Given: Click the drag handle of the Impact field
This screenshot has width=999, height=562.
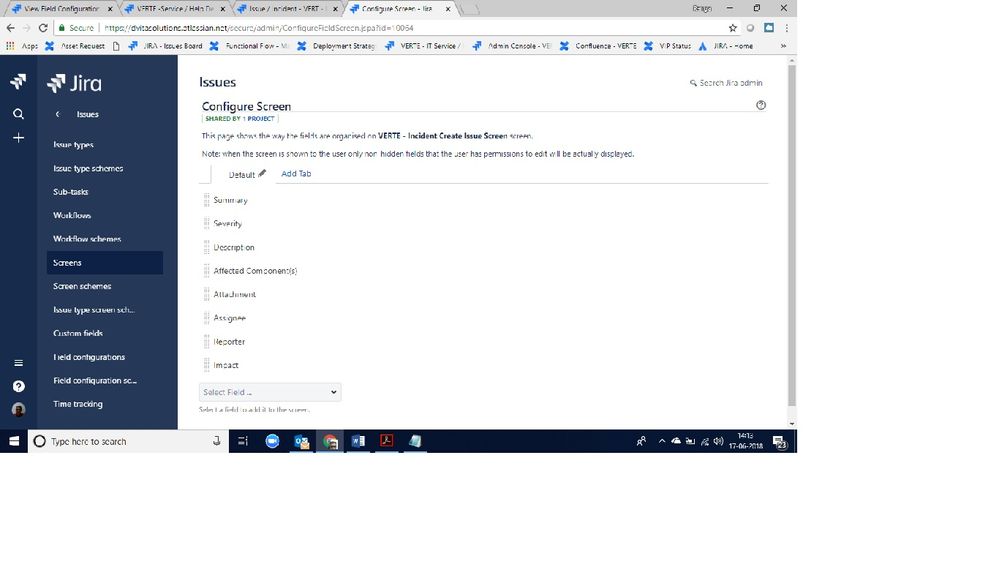Looking at the screenshot, I should click(206, 365).
